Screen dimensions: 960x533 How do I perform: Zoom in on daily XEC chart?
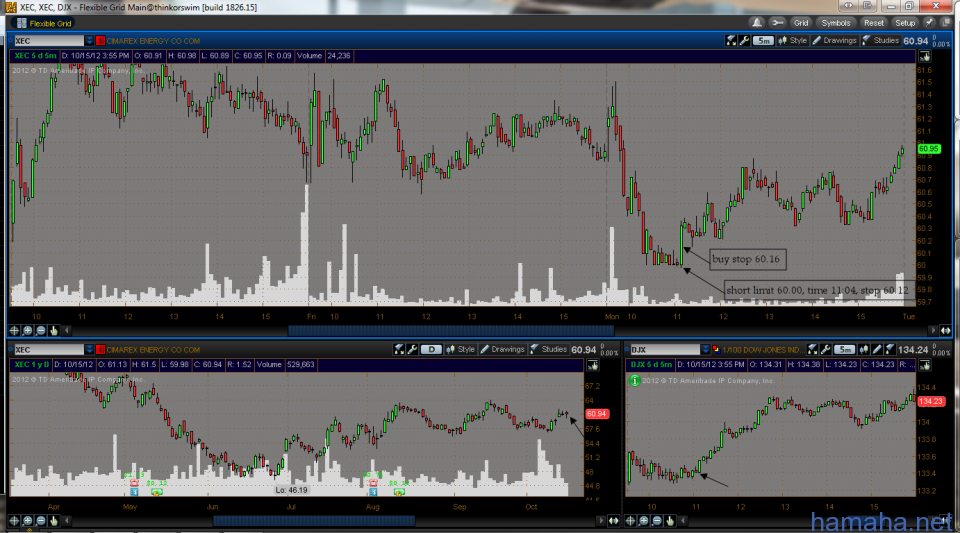28,521
